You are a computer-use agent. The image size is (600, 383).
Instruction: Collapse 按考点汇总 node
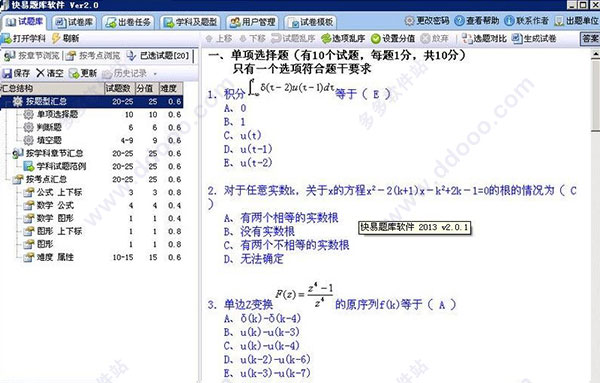tap(8, 179)
